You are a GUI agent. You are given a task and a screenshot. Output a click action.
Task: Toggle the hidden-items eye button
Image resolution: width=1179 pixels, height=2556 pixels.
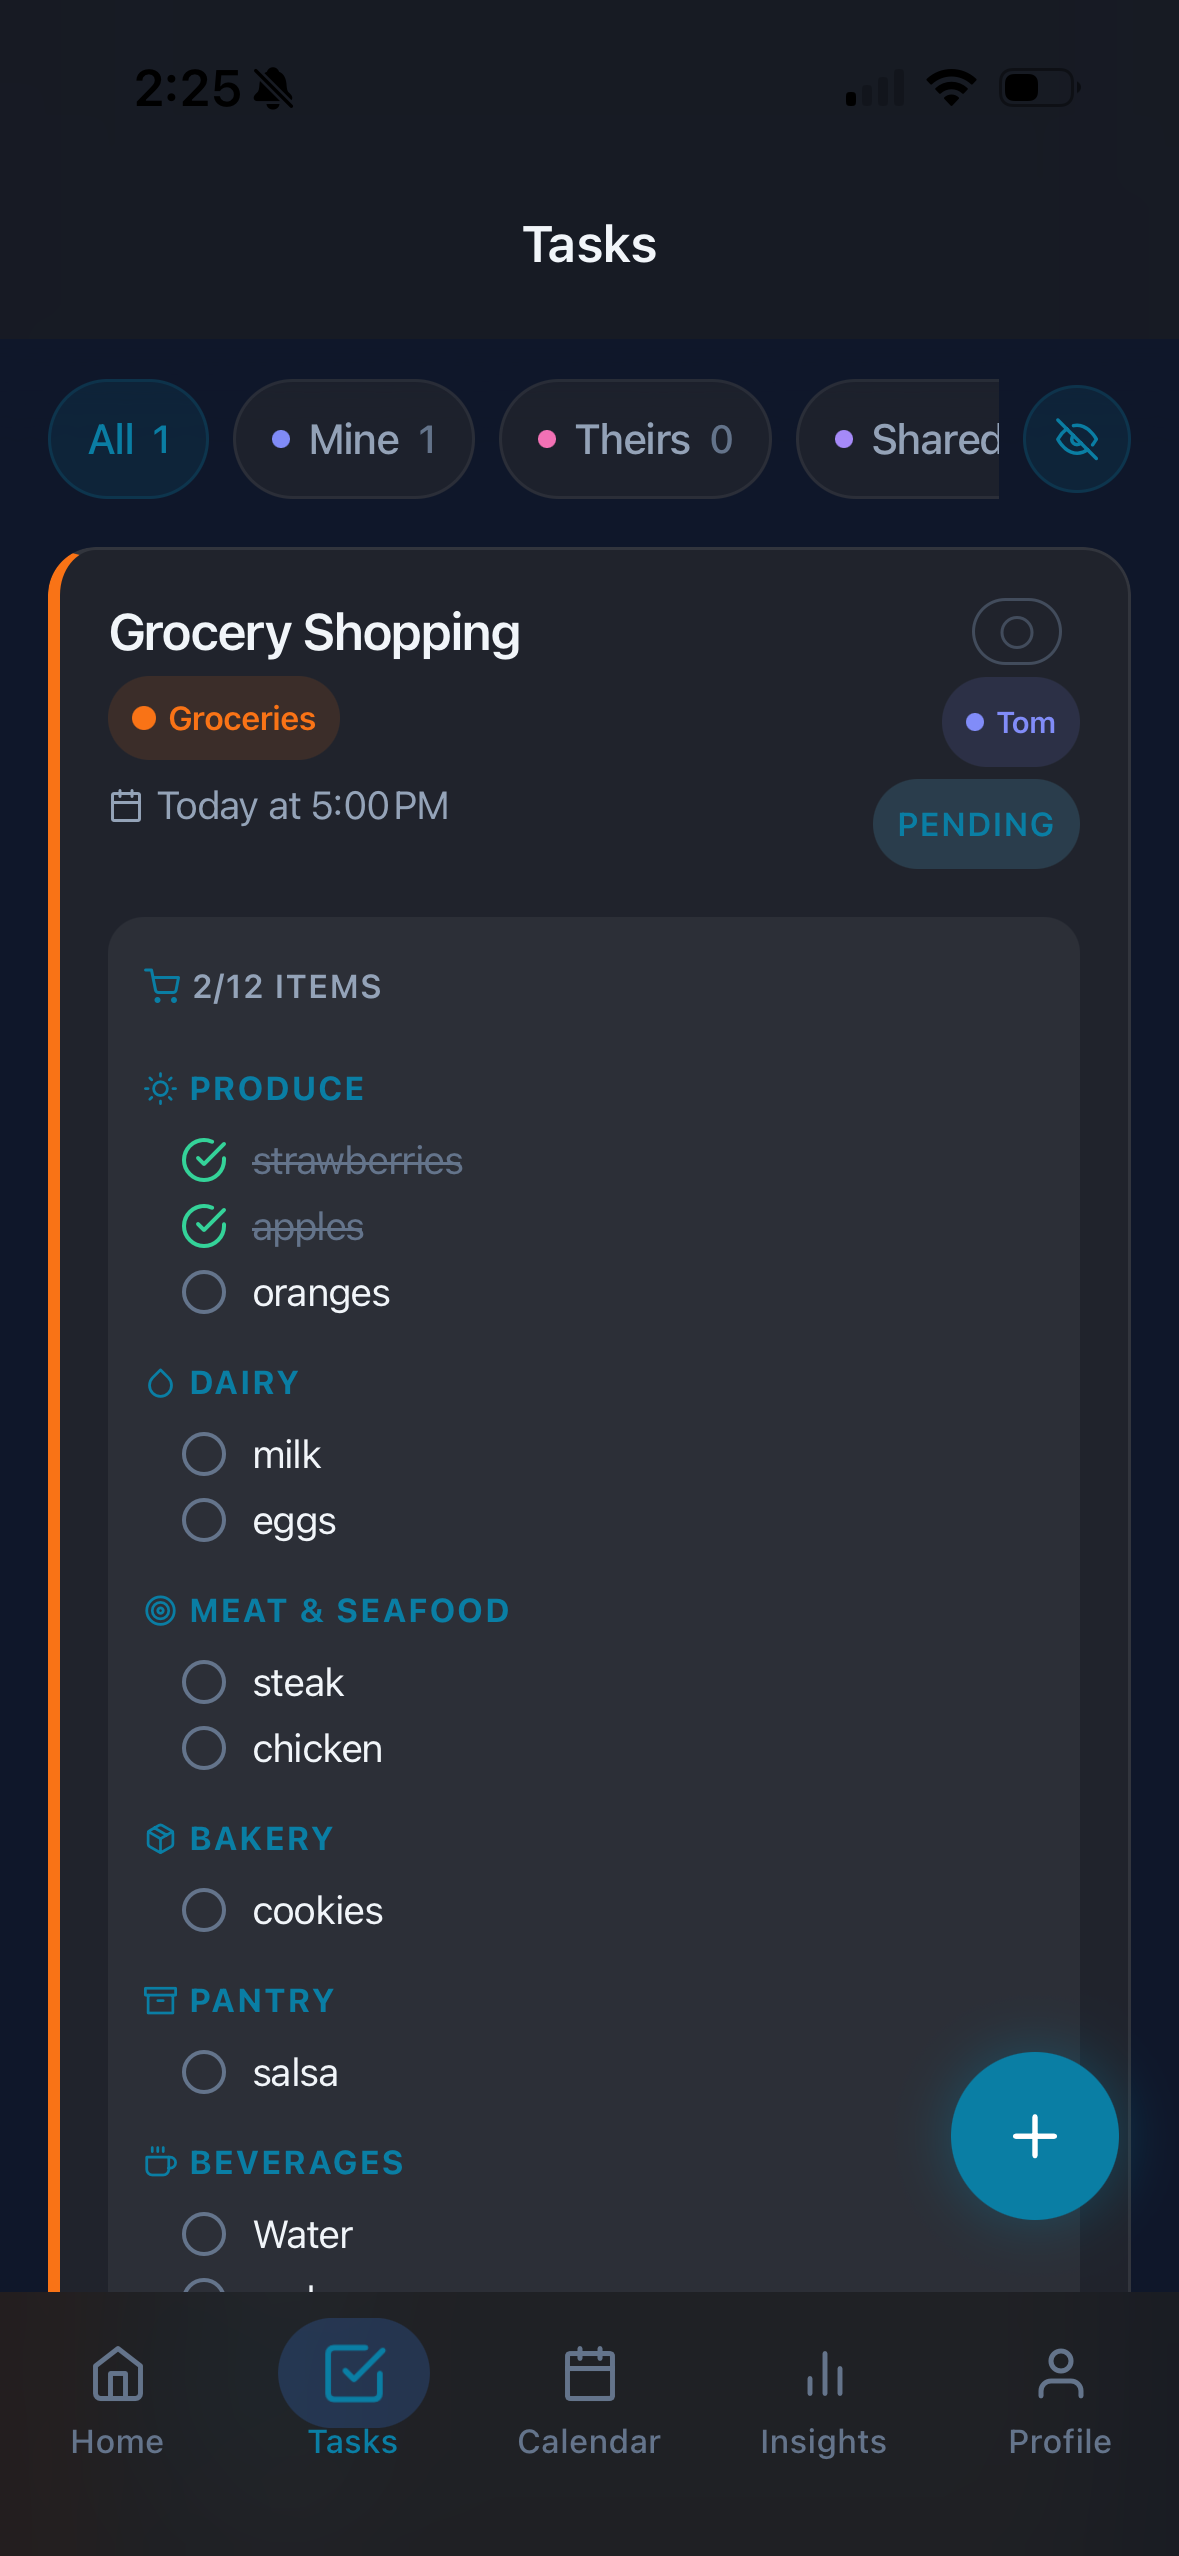pyautogui.click(x=1076, y=438)
